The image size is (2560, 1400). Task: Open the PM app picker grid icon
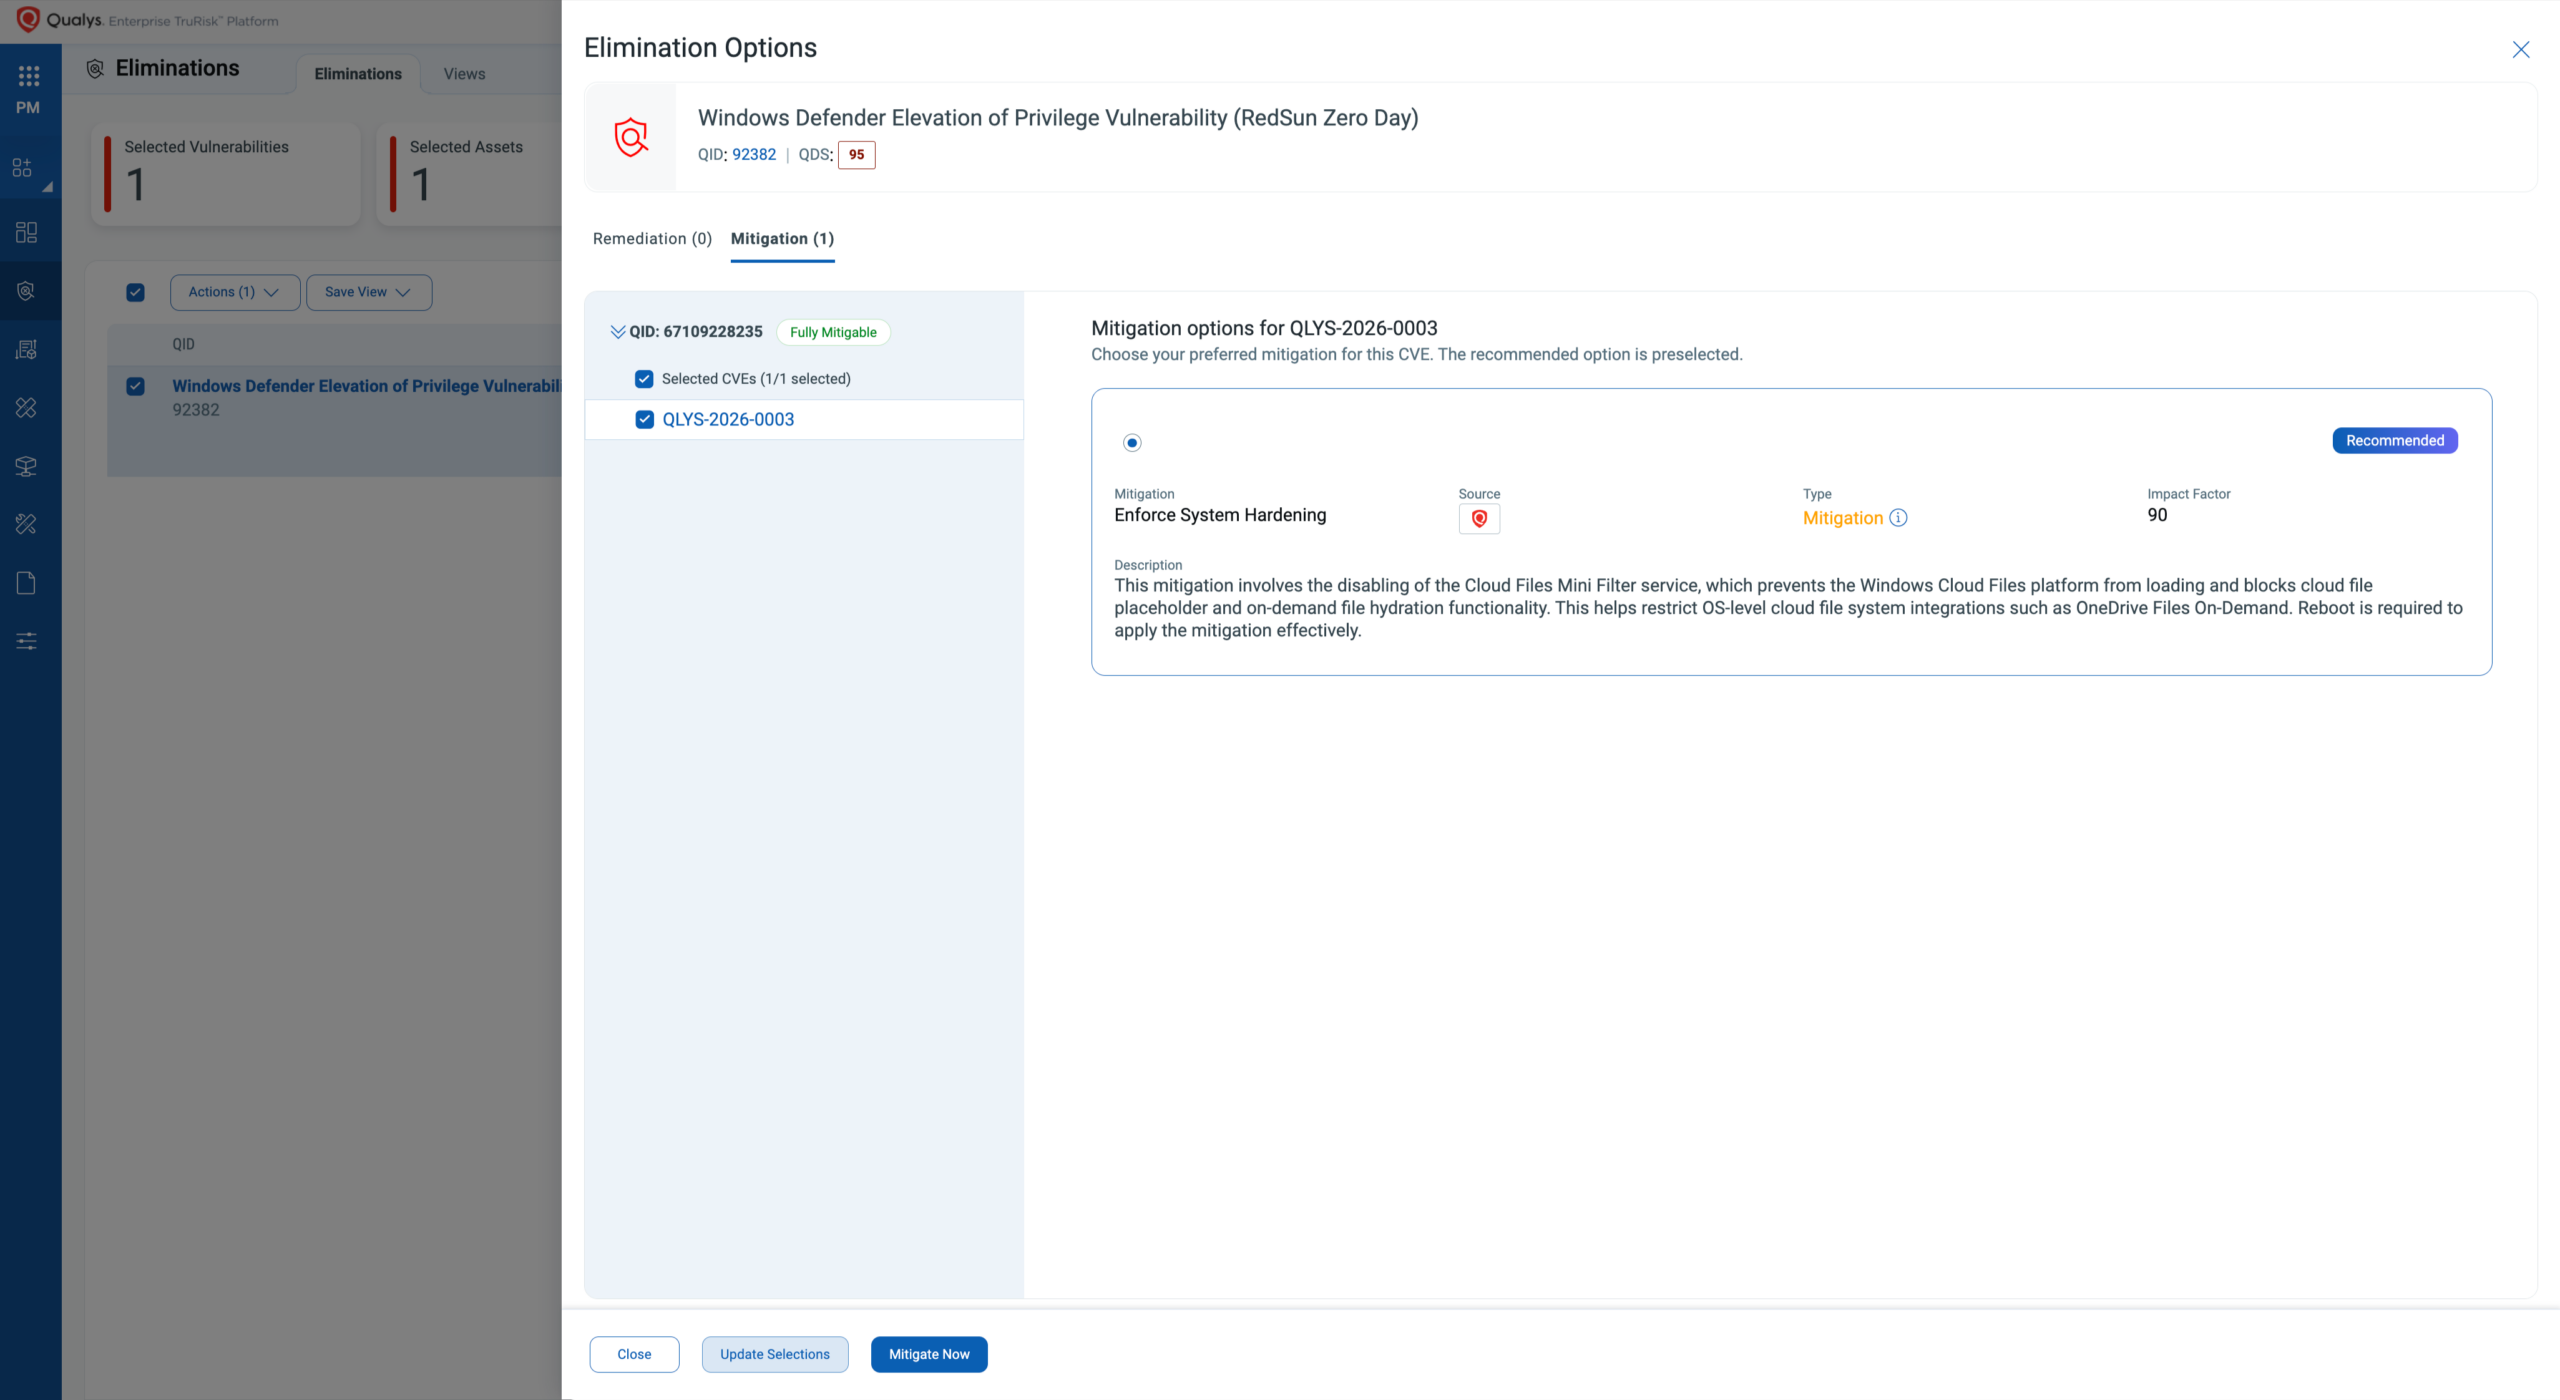[x=28, y=76]
